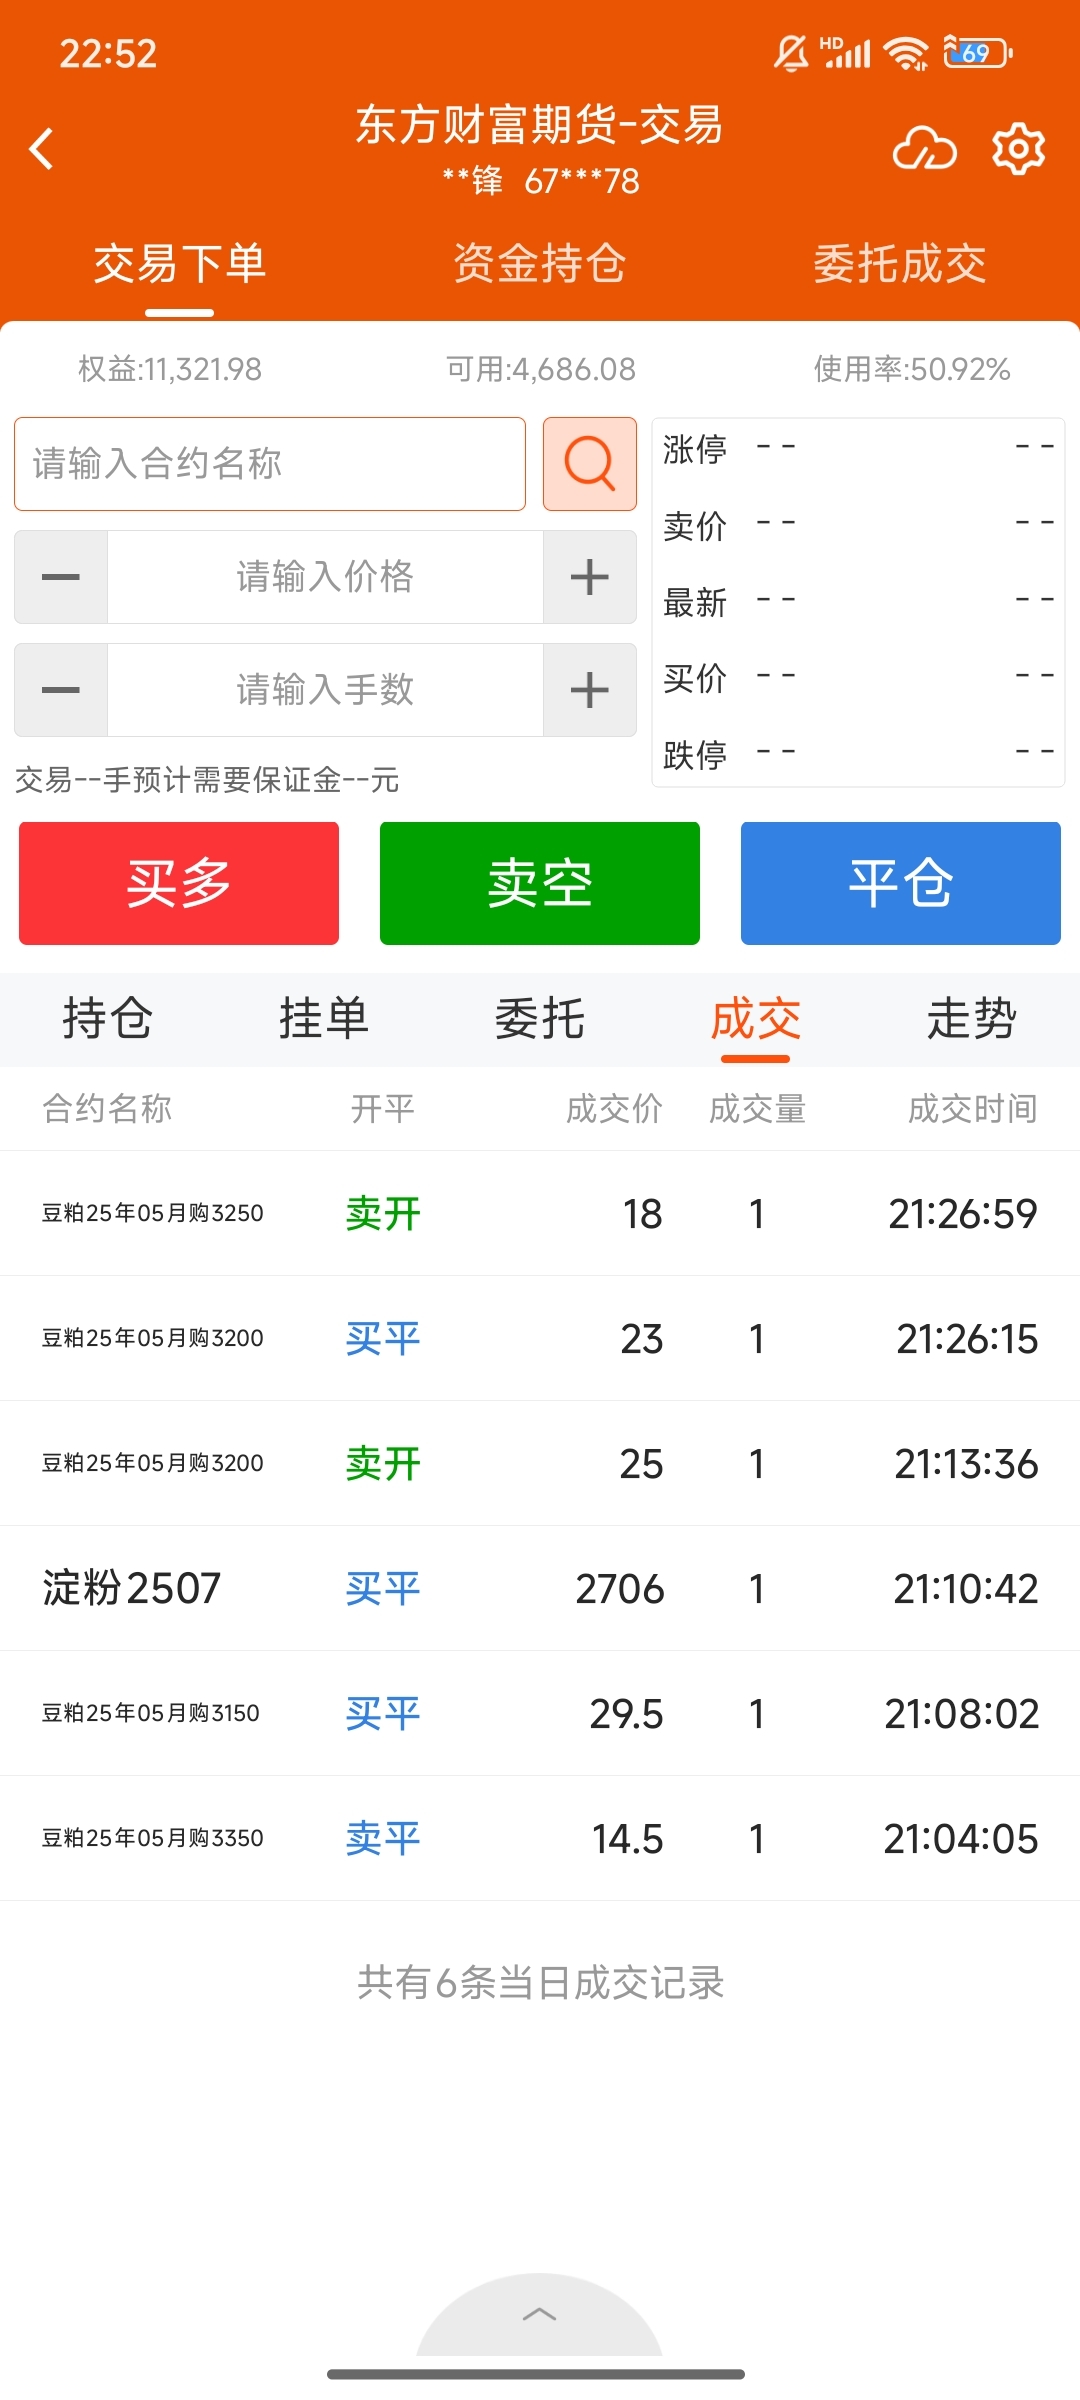
Task: Switch to the 交易下单 tab
Action: click(180, 264)
